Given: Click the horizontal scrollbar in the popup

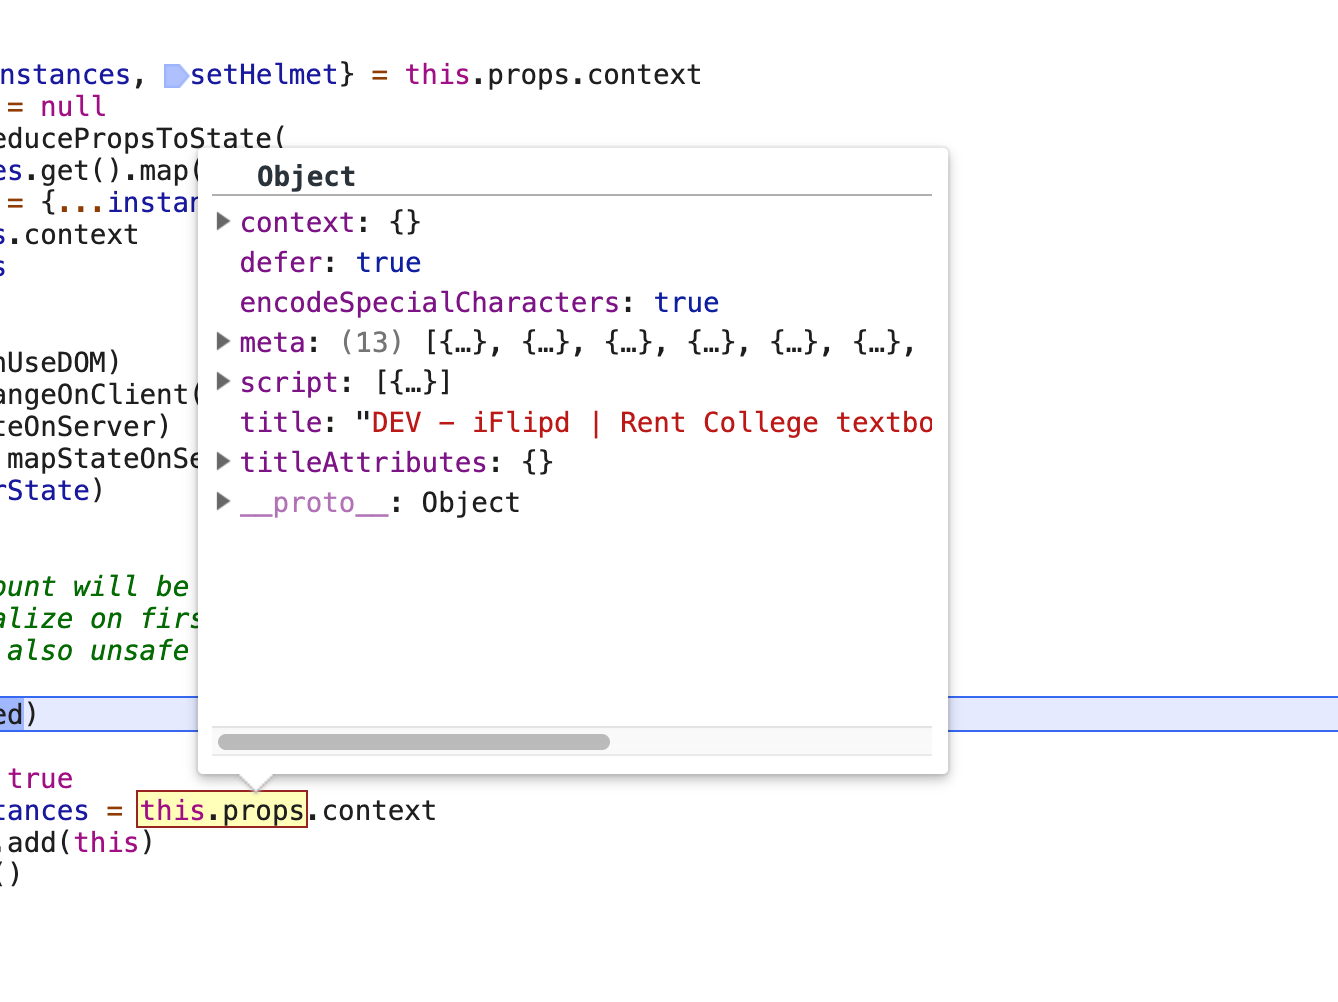Looking at the screenshot, I should [x=413, y=741].
